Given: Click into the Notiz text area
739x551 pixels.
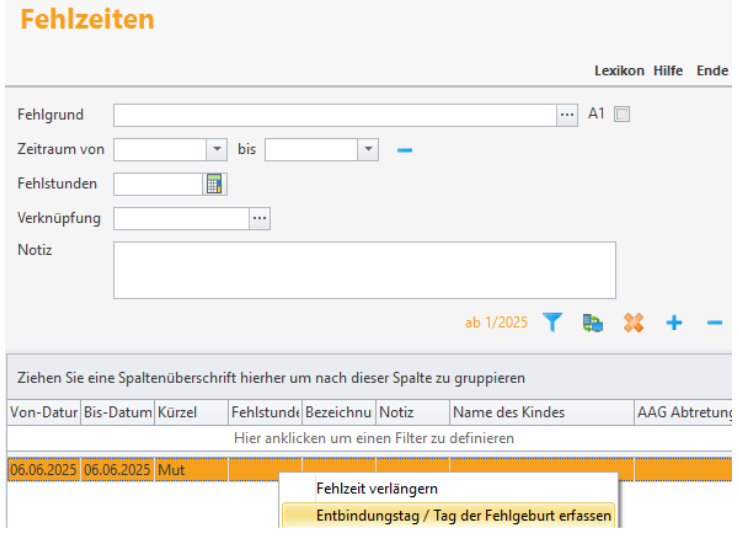Looking at the screenshot, I should [x=364, y=269].
